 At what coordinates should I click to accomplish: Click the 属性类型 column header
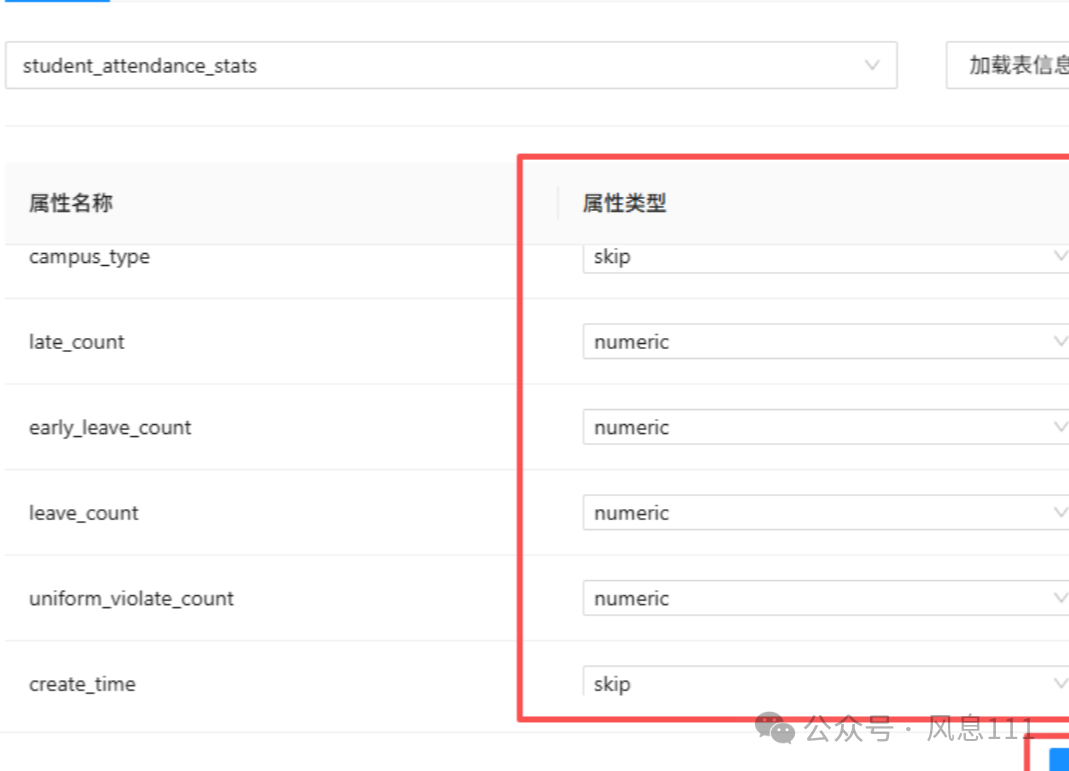click(x=624, y=203)
